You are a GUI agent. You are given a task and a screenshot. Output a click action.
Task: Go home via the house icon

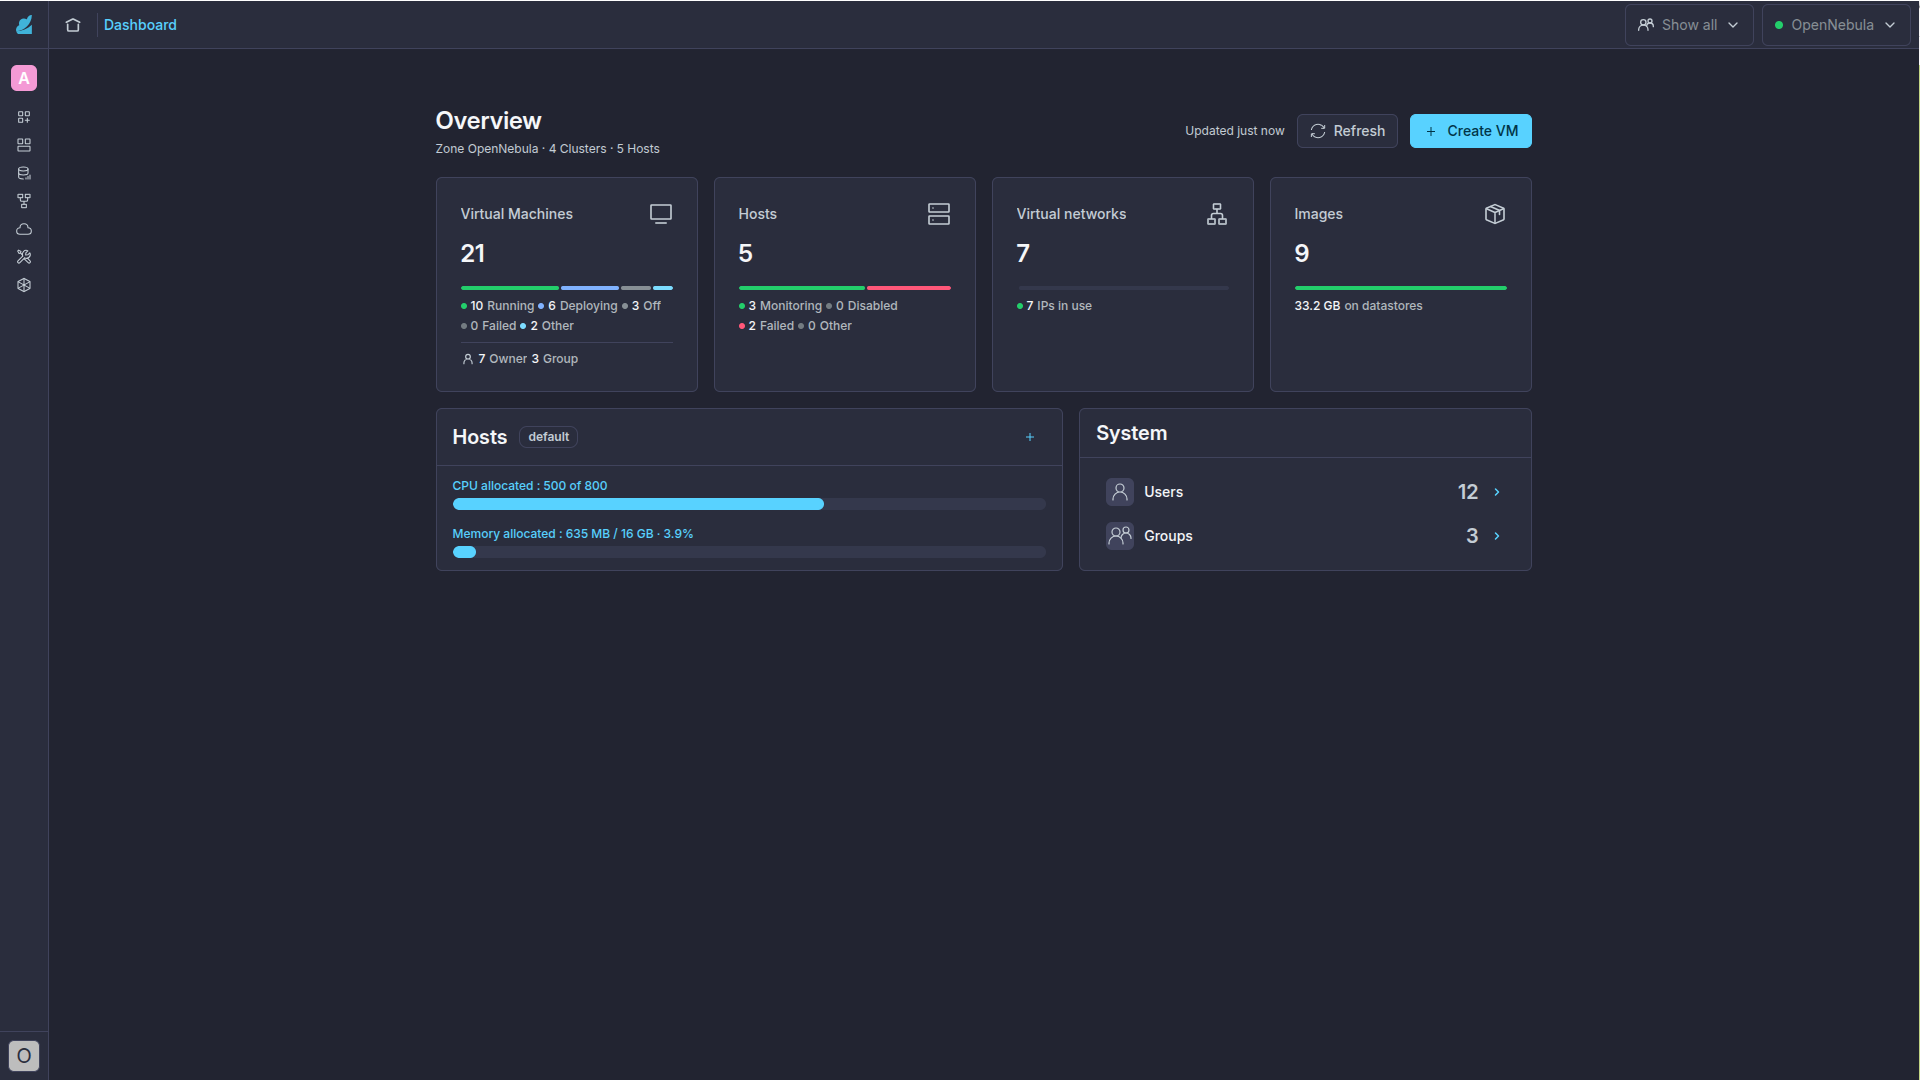[x=73, y=25]
